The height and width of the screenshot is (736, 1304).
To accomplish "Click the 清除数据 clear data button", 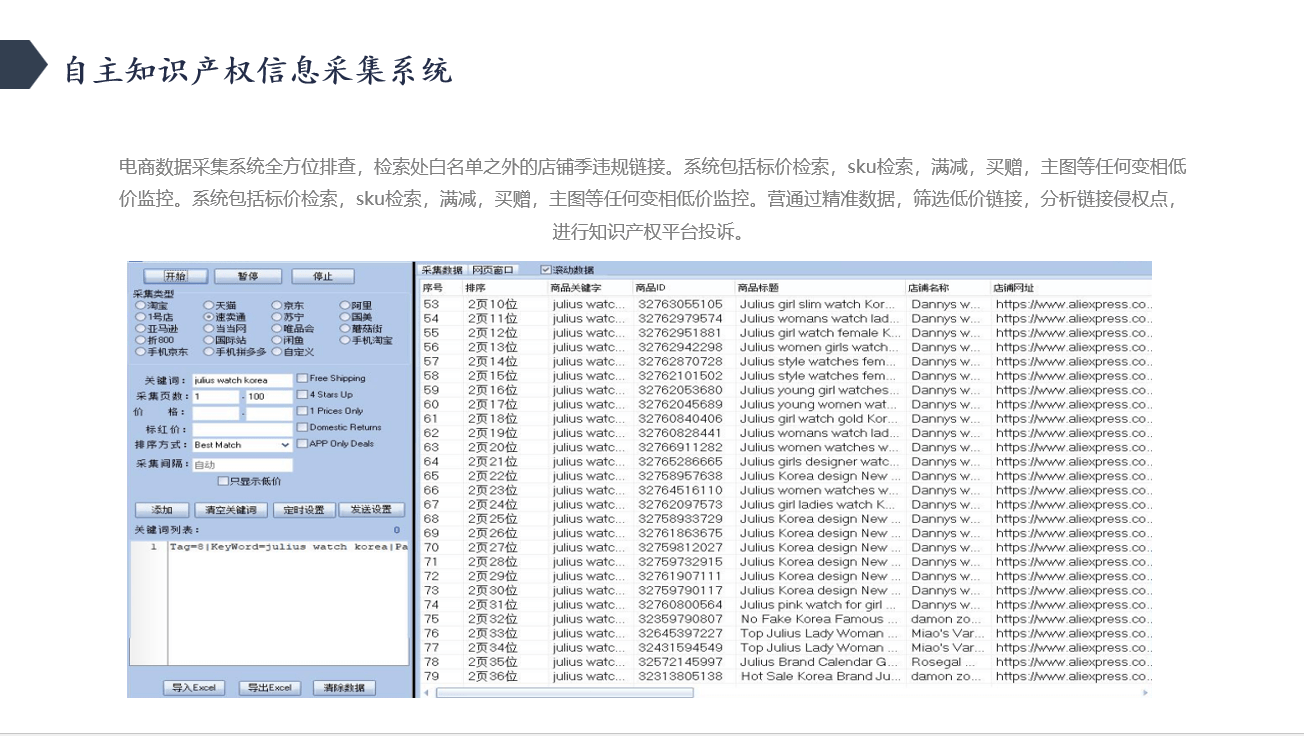I will pyautogui.click(x=344, y=688).
